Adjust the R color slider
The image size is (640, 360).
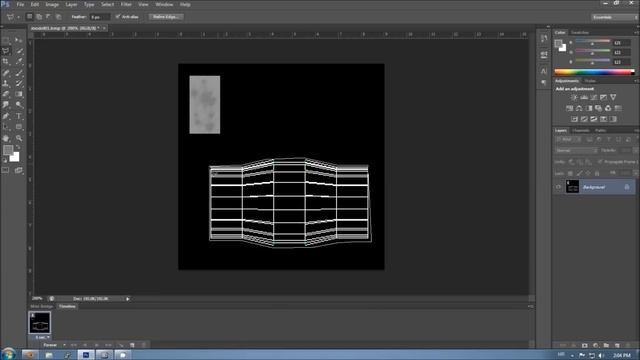(593, 43)
